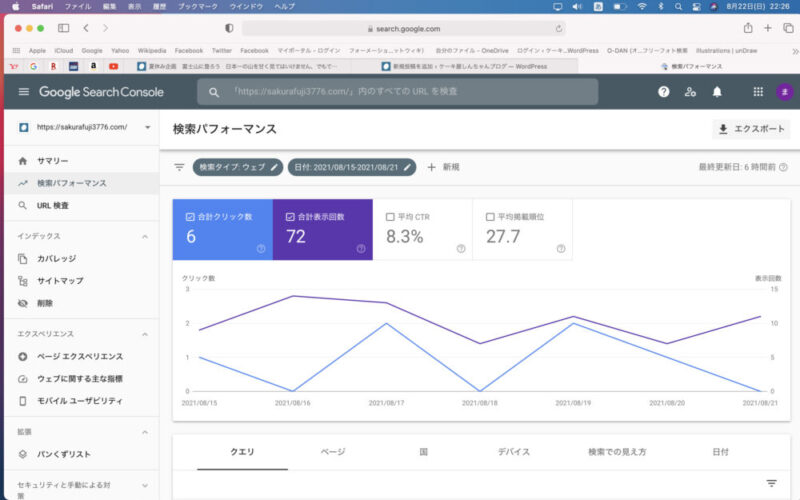Open the purple account avatar
Viewport: 800px width, 500px height.
click(x=785, y=92)
